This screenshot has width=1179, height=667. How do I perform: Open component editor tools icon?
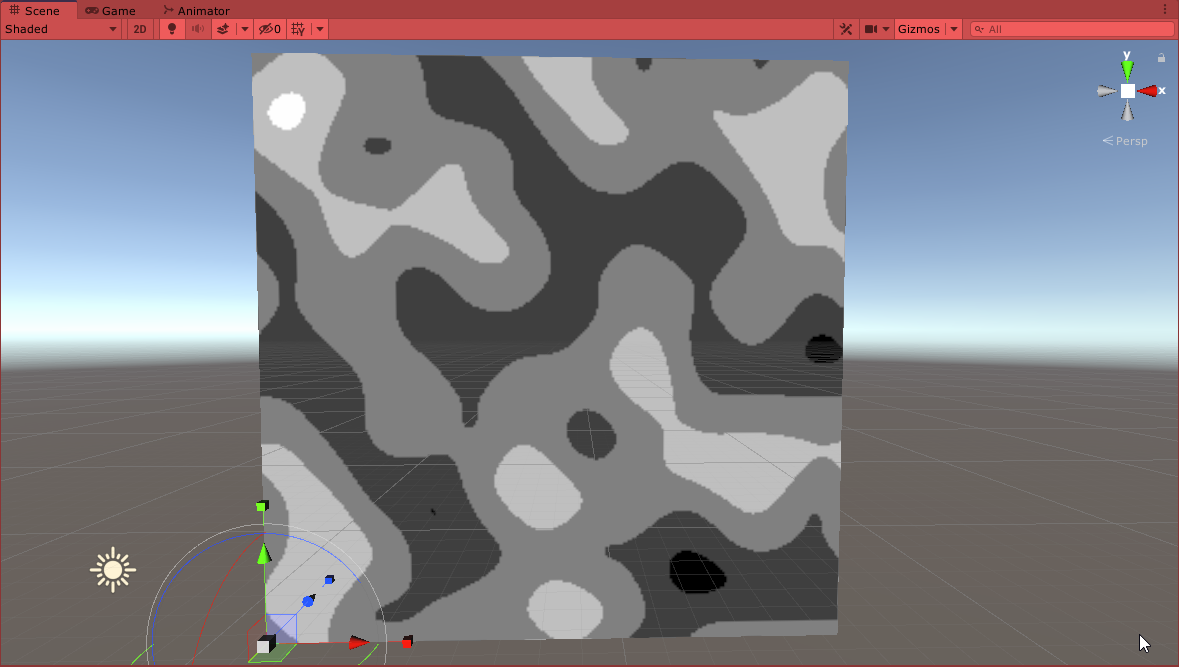pos(846,29)
